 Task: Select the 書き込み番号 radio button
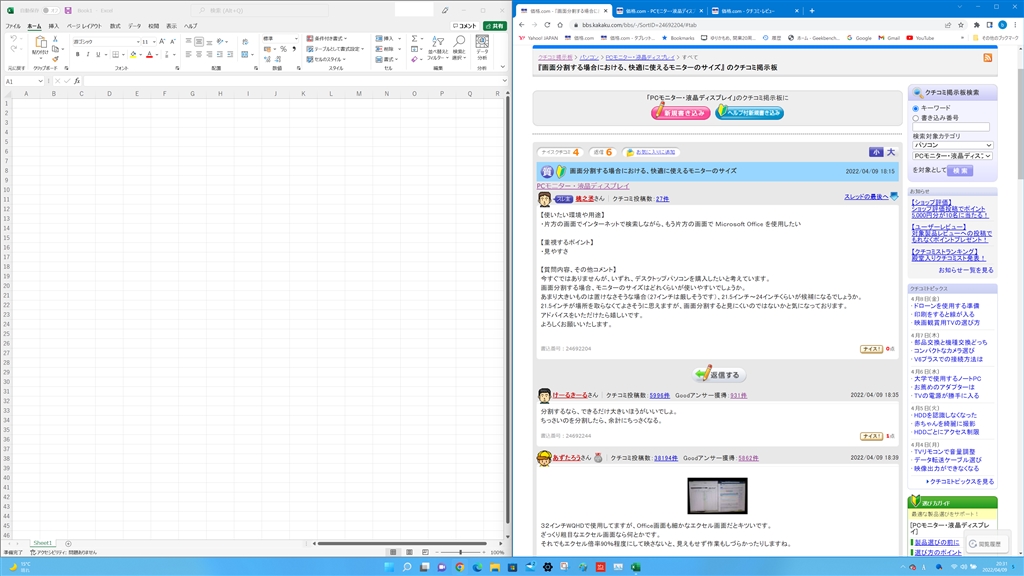(916, 118)
